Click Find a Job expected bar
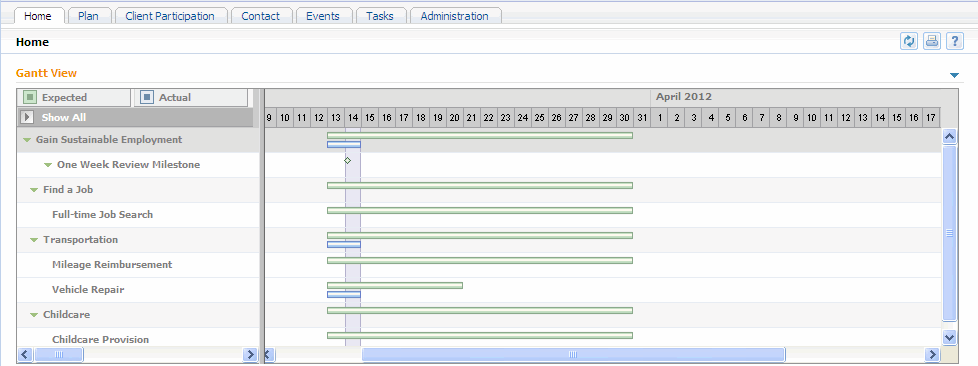 [x=480, y=185]
